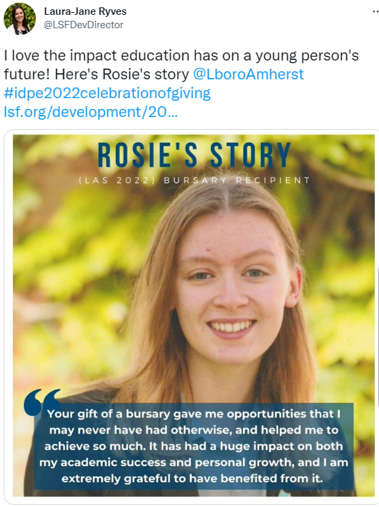Click the 'Your gift of a bursary' line
This screenshot has height=507, width=379.
pos(194,414)
